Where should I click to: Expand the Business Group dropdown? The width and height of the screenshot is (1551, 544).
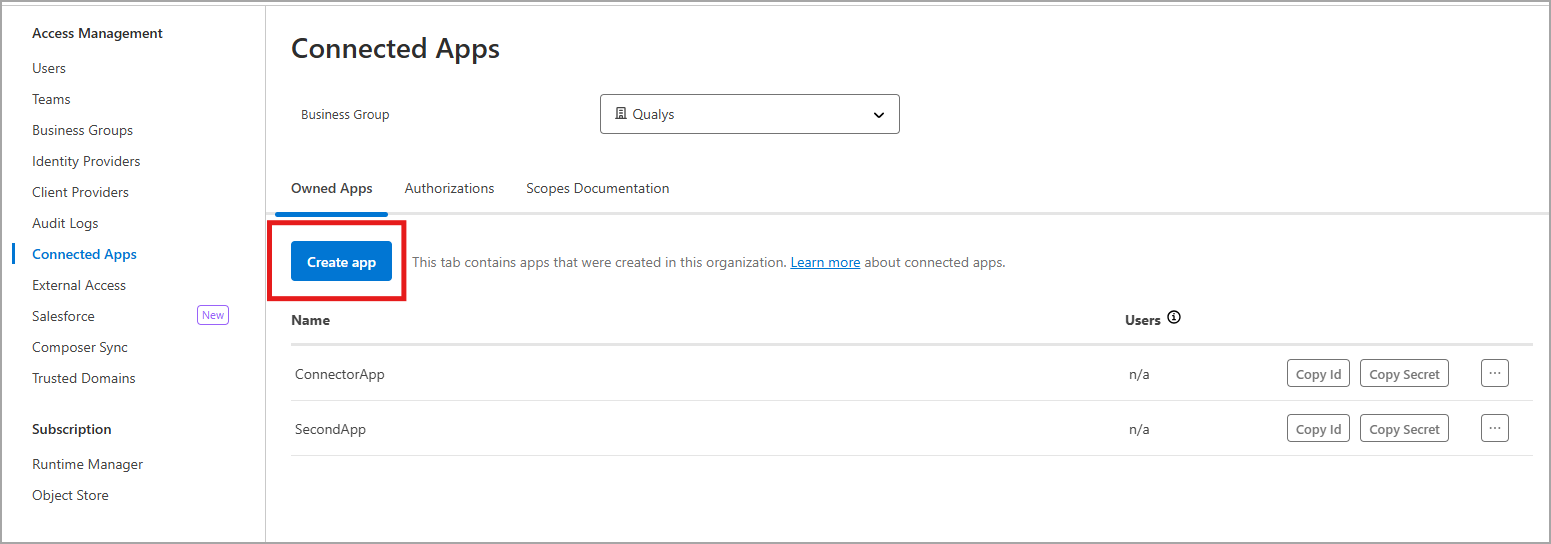[749, 114]
